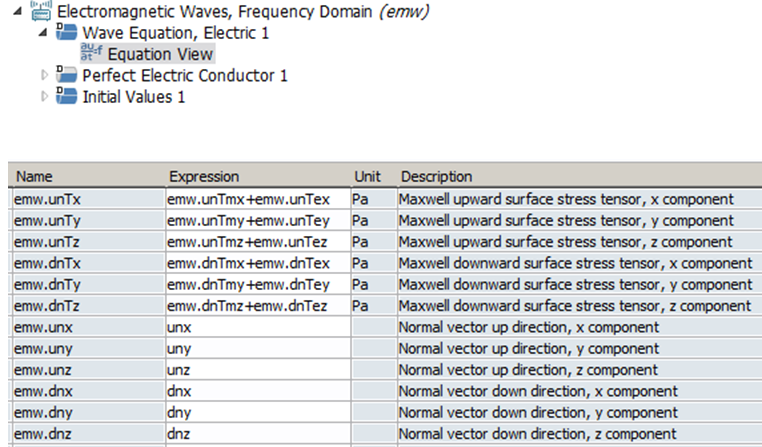Click expression emw.dnTmx+emw.dnTex cell
The height and width of the screenshot is (447, 762).
point(255,263)
